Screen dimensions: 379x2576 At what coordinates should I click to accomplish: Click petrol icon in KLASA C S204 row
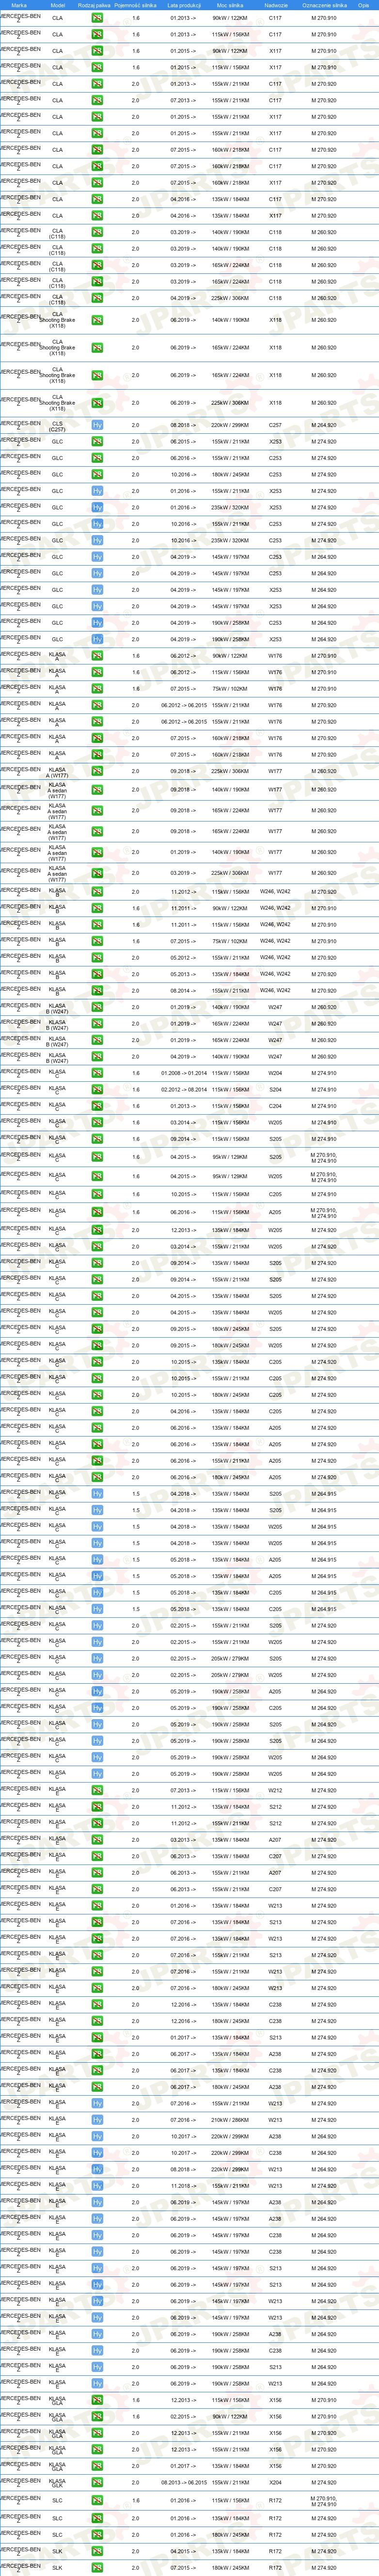[97, 1090]
